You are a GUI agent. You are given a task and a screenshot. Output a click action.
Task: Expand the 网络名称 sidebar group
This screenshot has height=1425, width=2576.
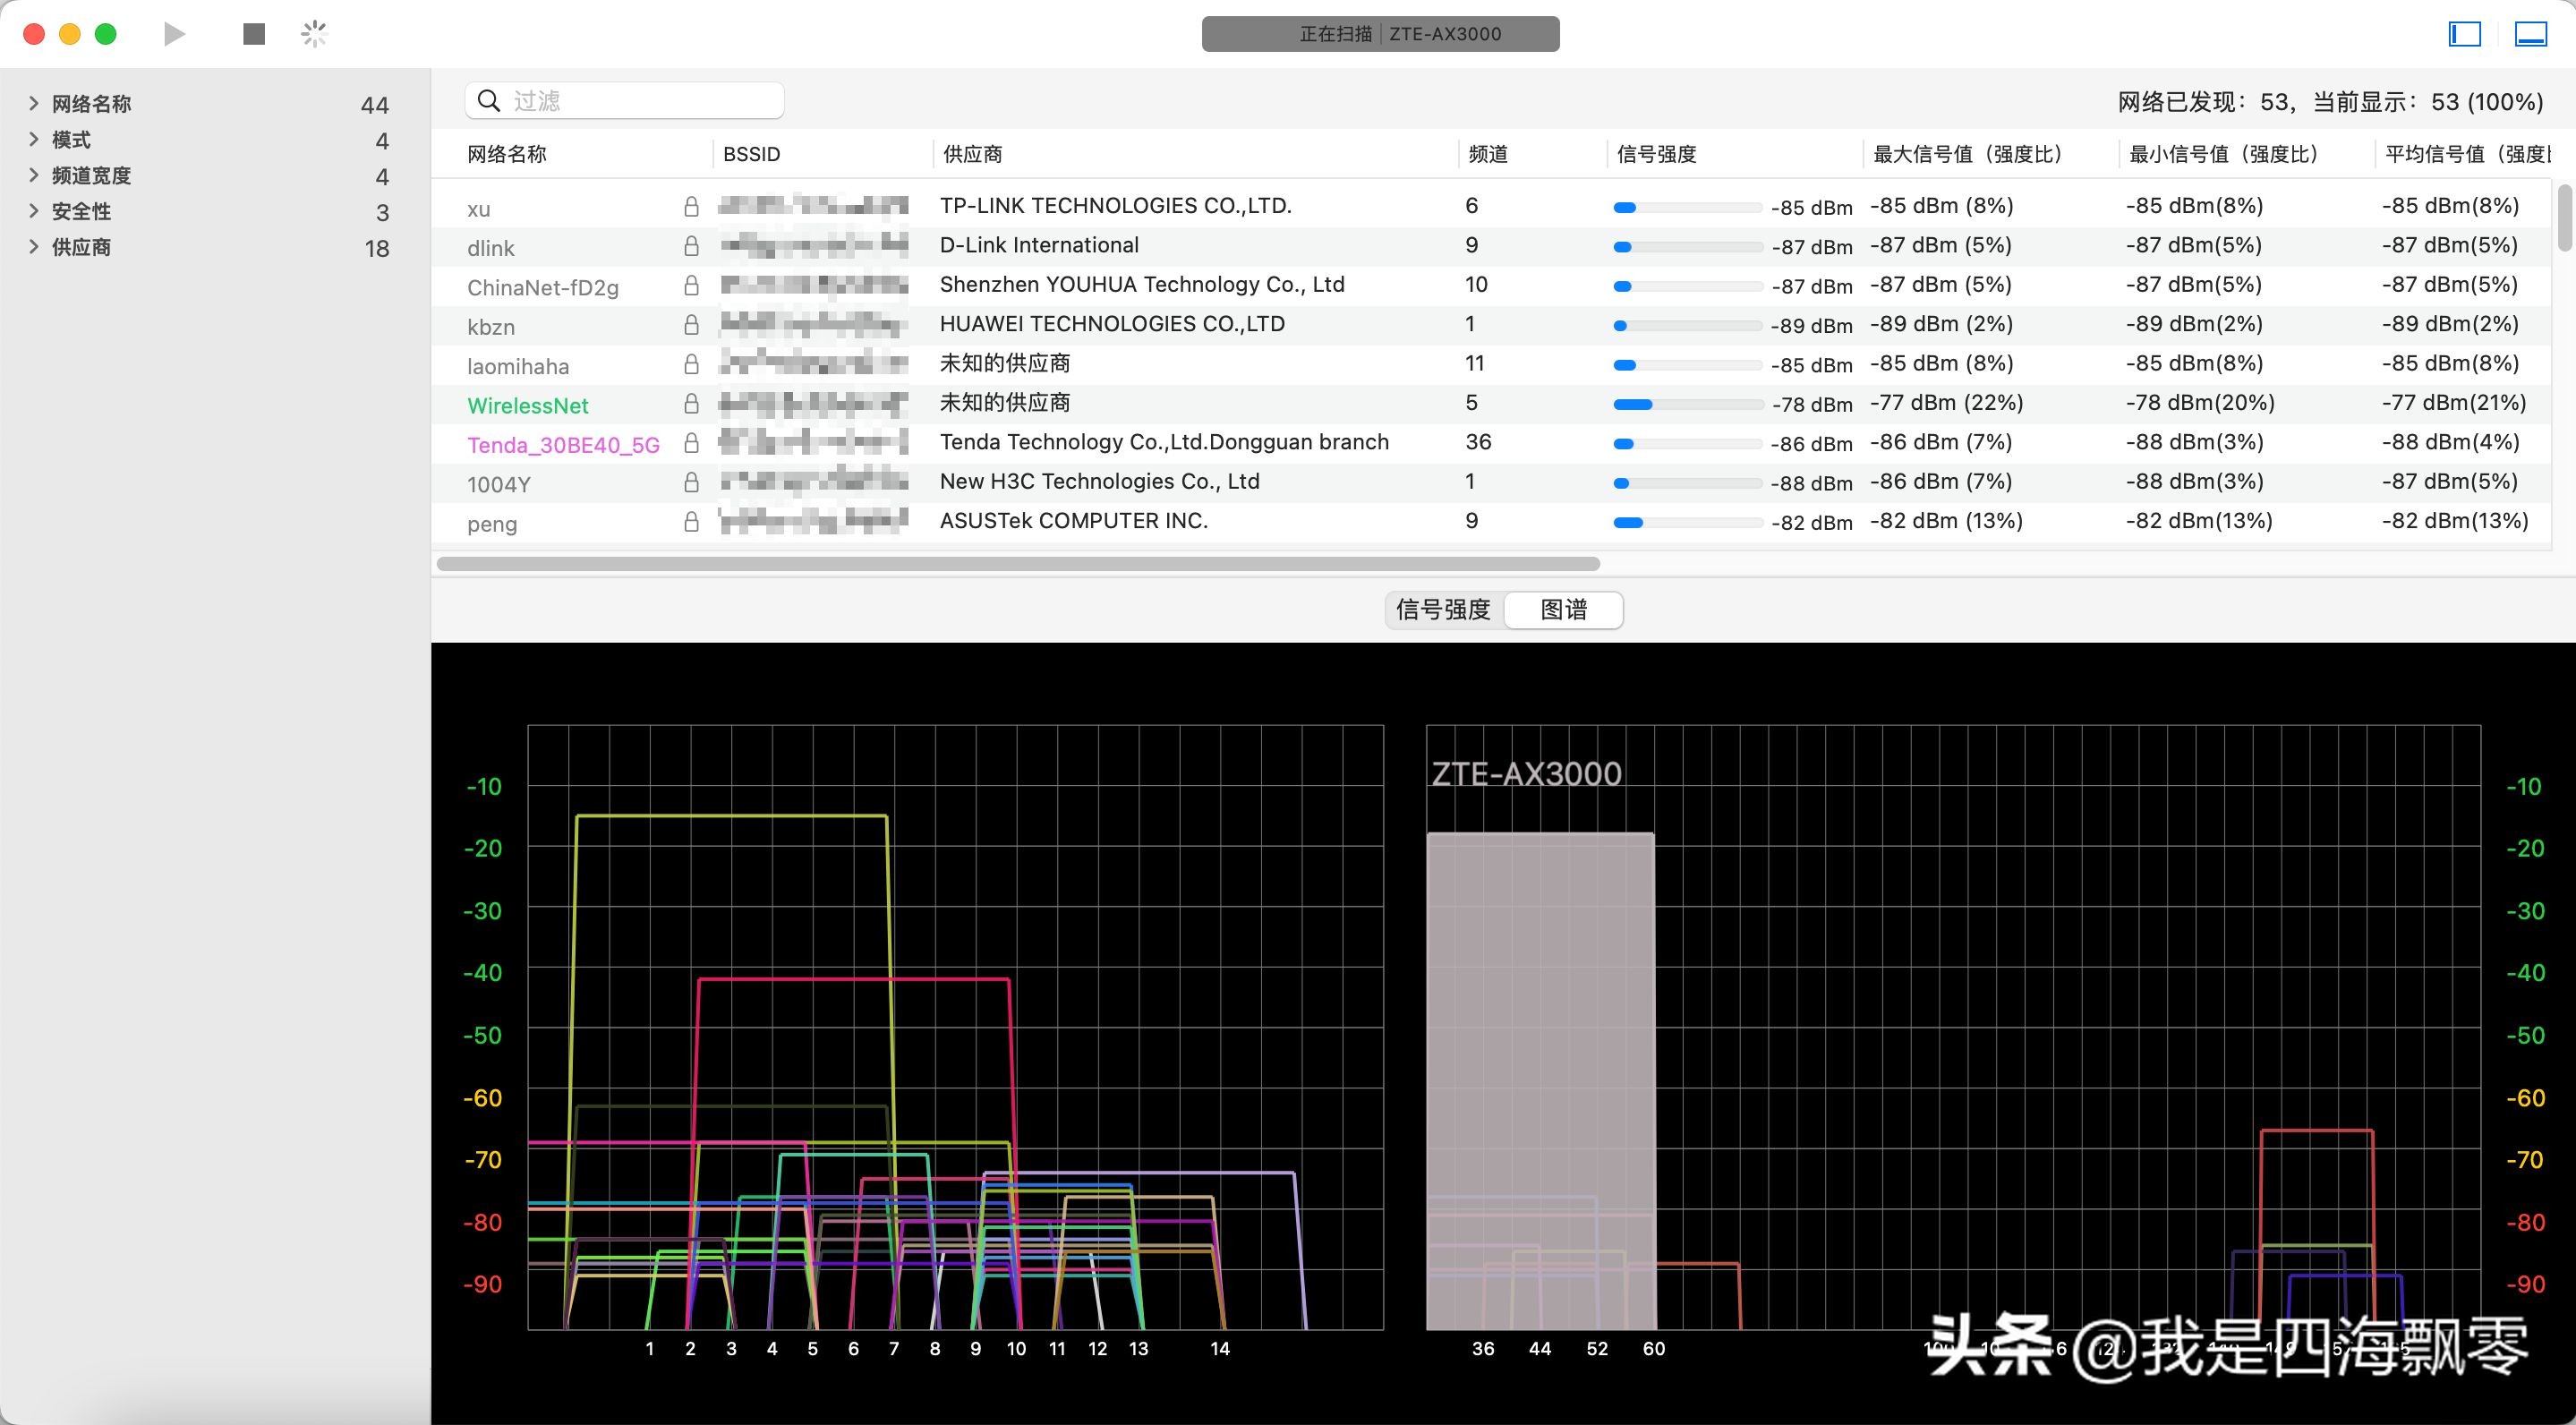[x=33, y=103]
